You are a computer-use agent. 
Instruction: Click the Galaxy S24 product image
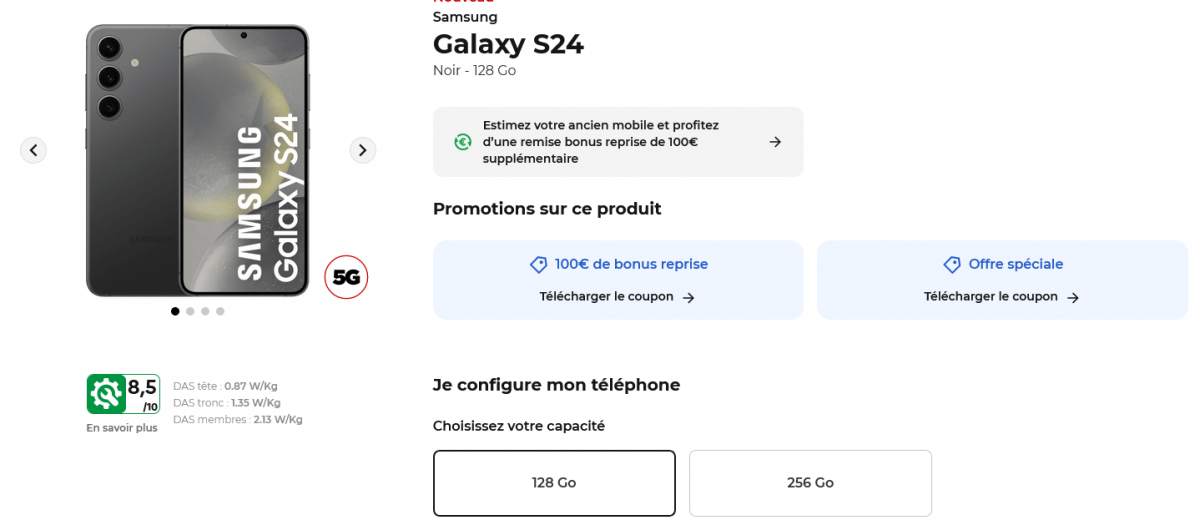coord(197,160)
